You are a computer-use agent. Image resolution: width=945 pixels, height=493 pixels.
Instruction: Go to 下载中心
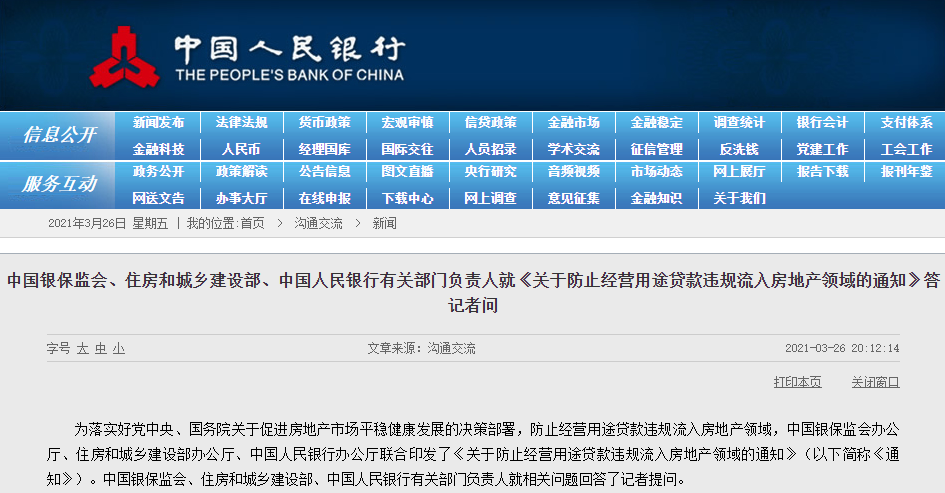click(x=407, y=198)
